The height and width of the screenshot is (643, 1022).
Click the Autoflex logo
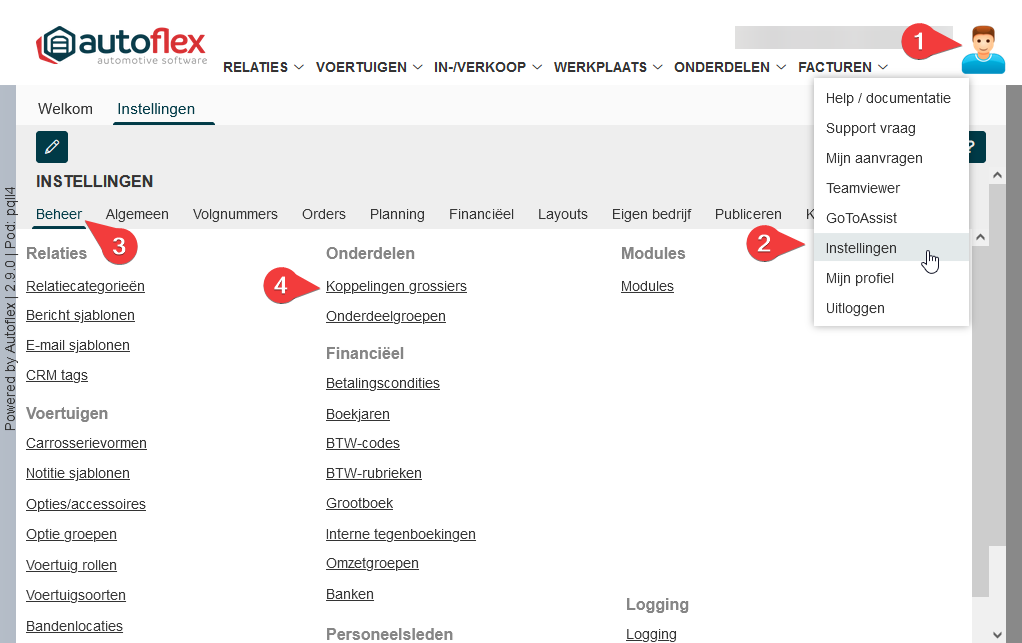[x=121, y=46]
